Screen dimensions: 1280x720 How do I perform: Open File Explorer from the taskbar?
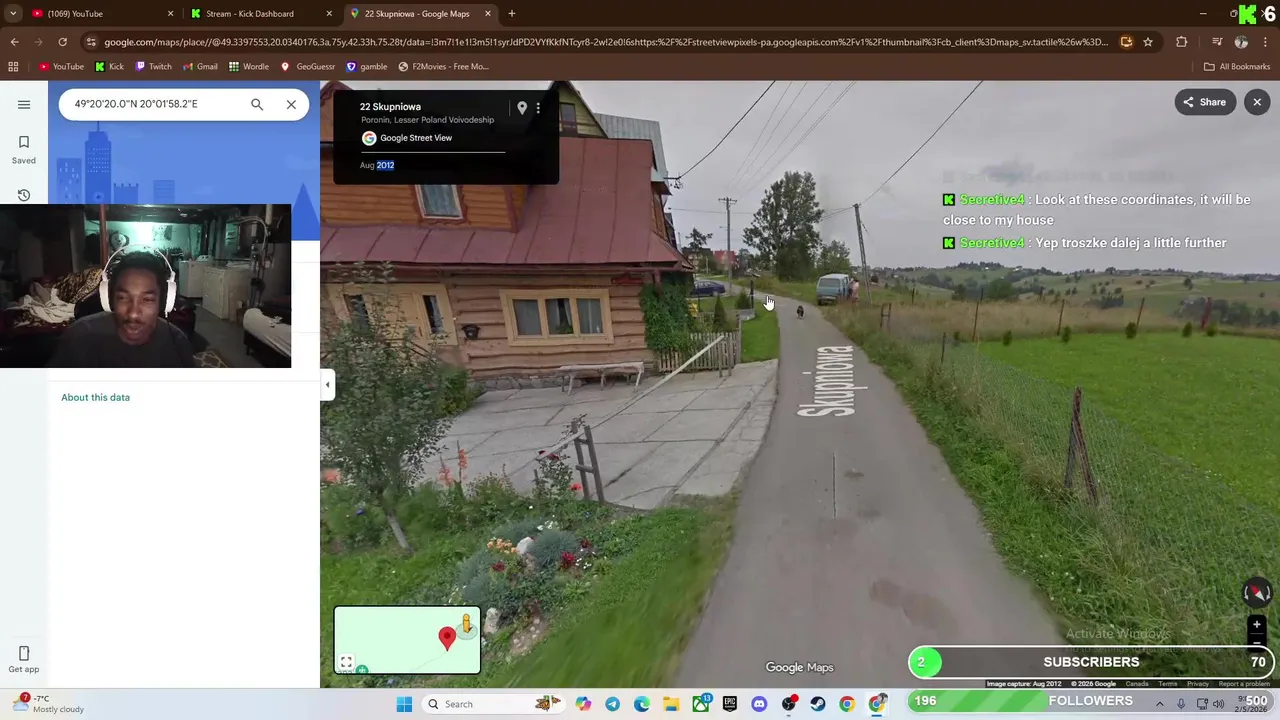[671, 704]
